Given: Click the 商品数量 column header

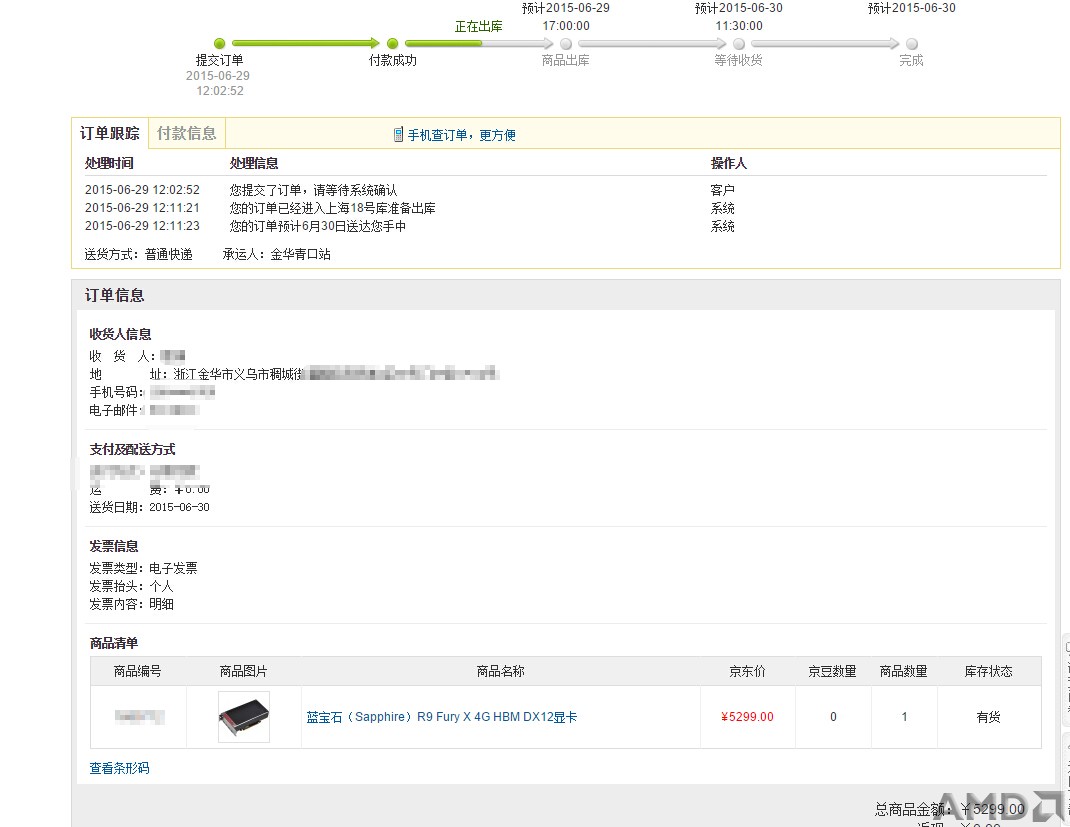Looking at the screenshot, I should click(x=903, y=671).
